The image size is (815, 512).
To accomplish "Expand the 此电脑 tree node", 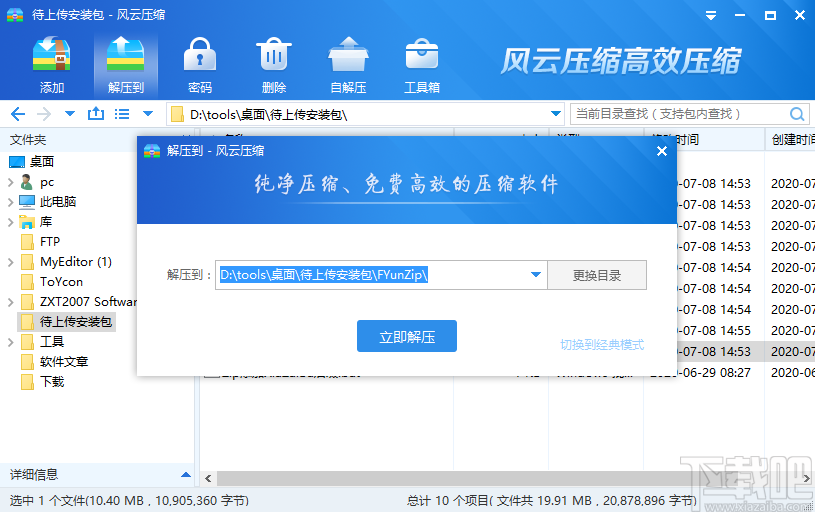I will coord(10,202).
